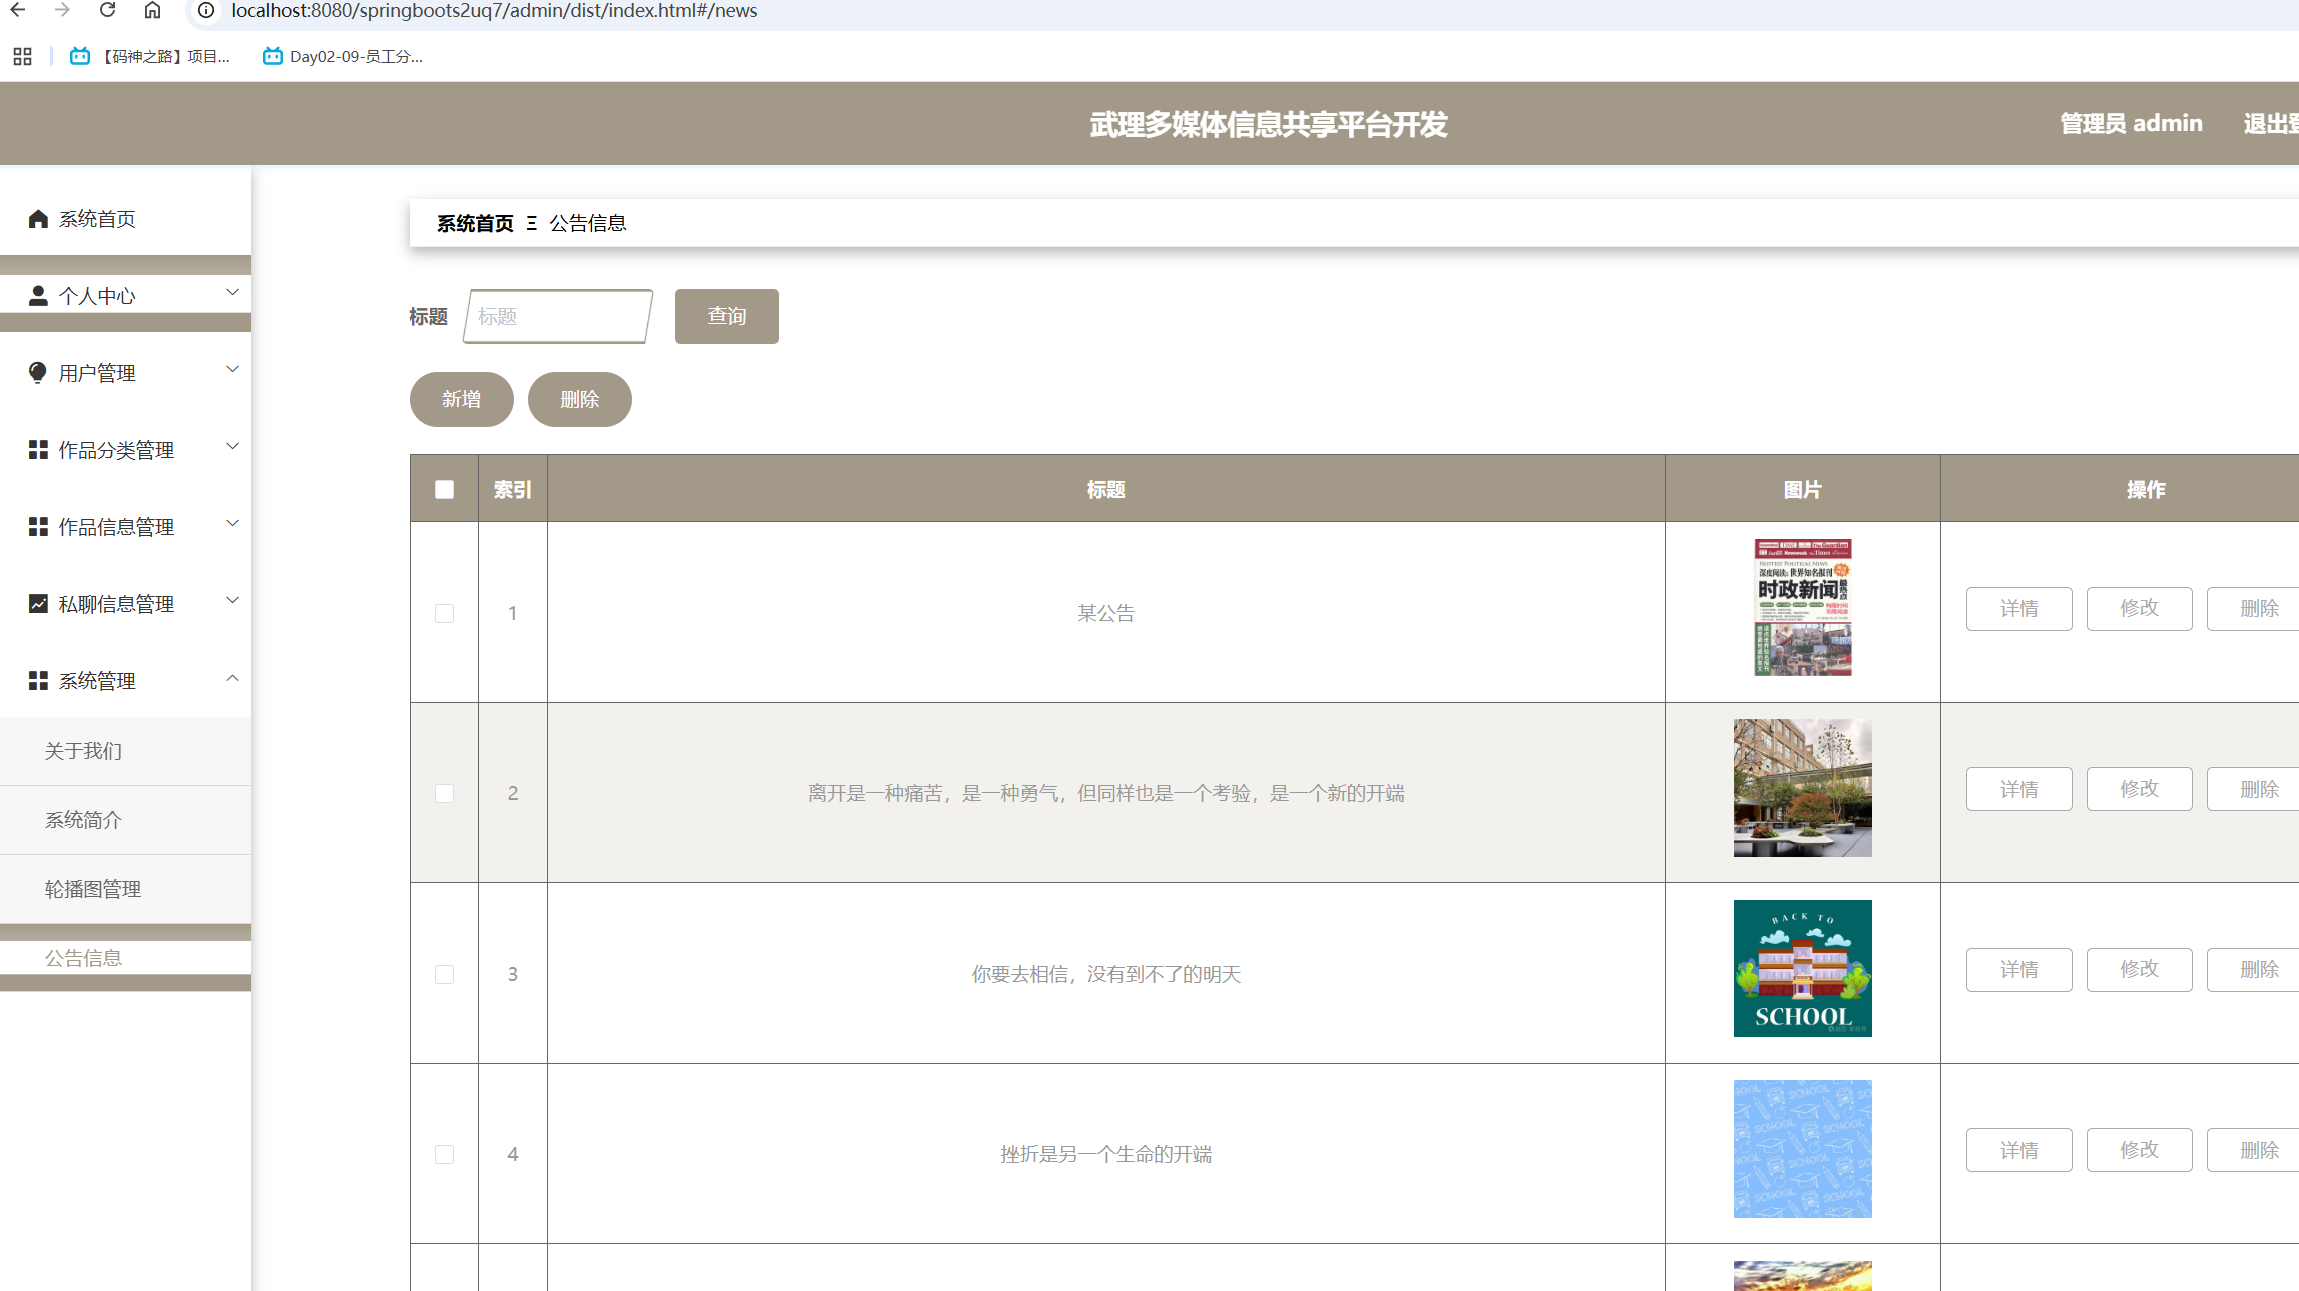Viewport: 2299px width, 1291px height.
Task: Click the 作品信息管理 grid icon
Action: 38,527
